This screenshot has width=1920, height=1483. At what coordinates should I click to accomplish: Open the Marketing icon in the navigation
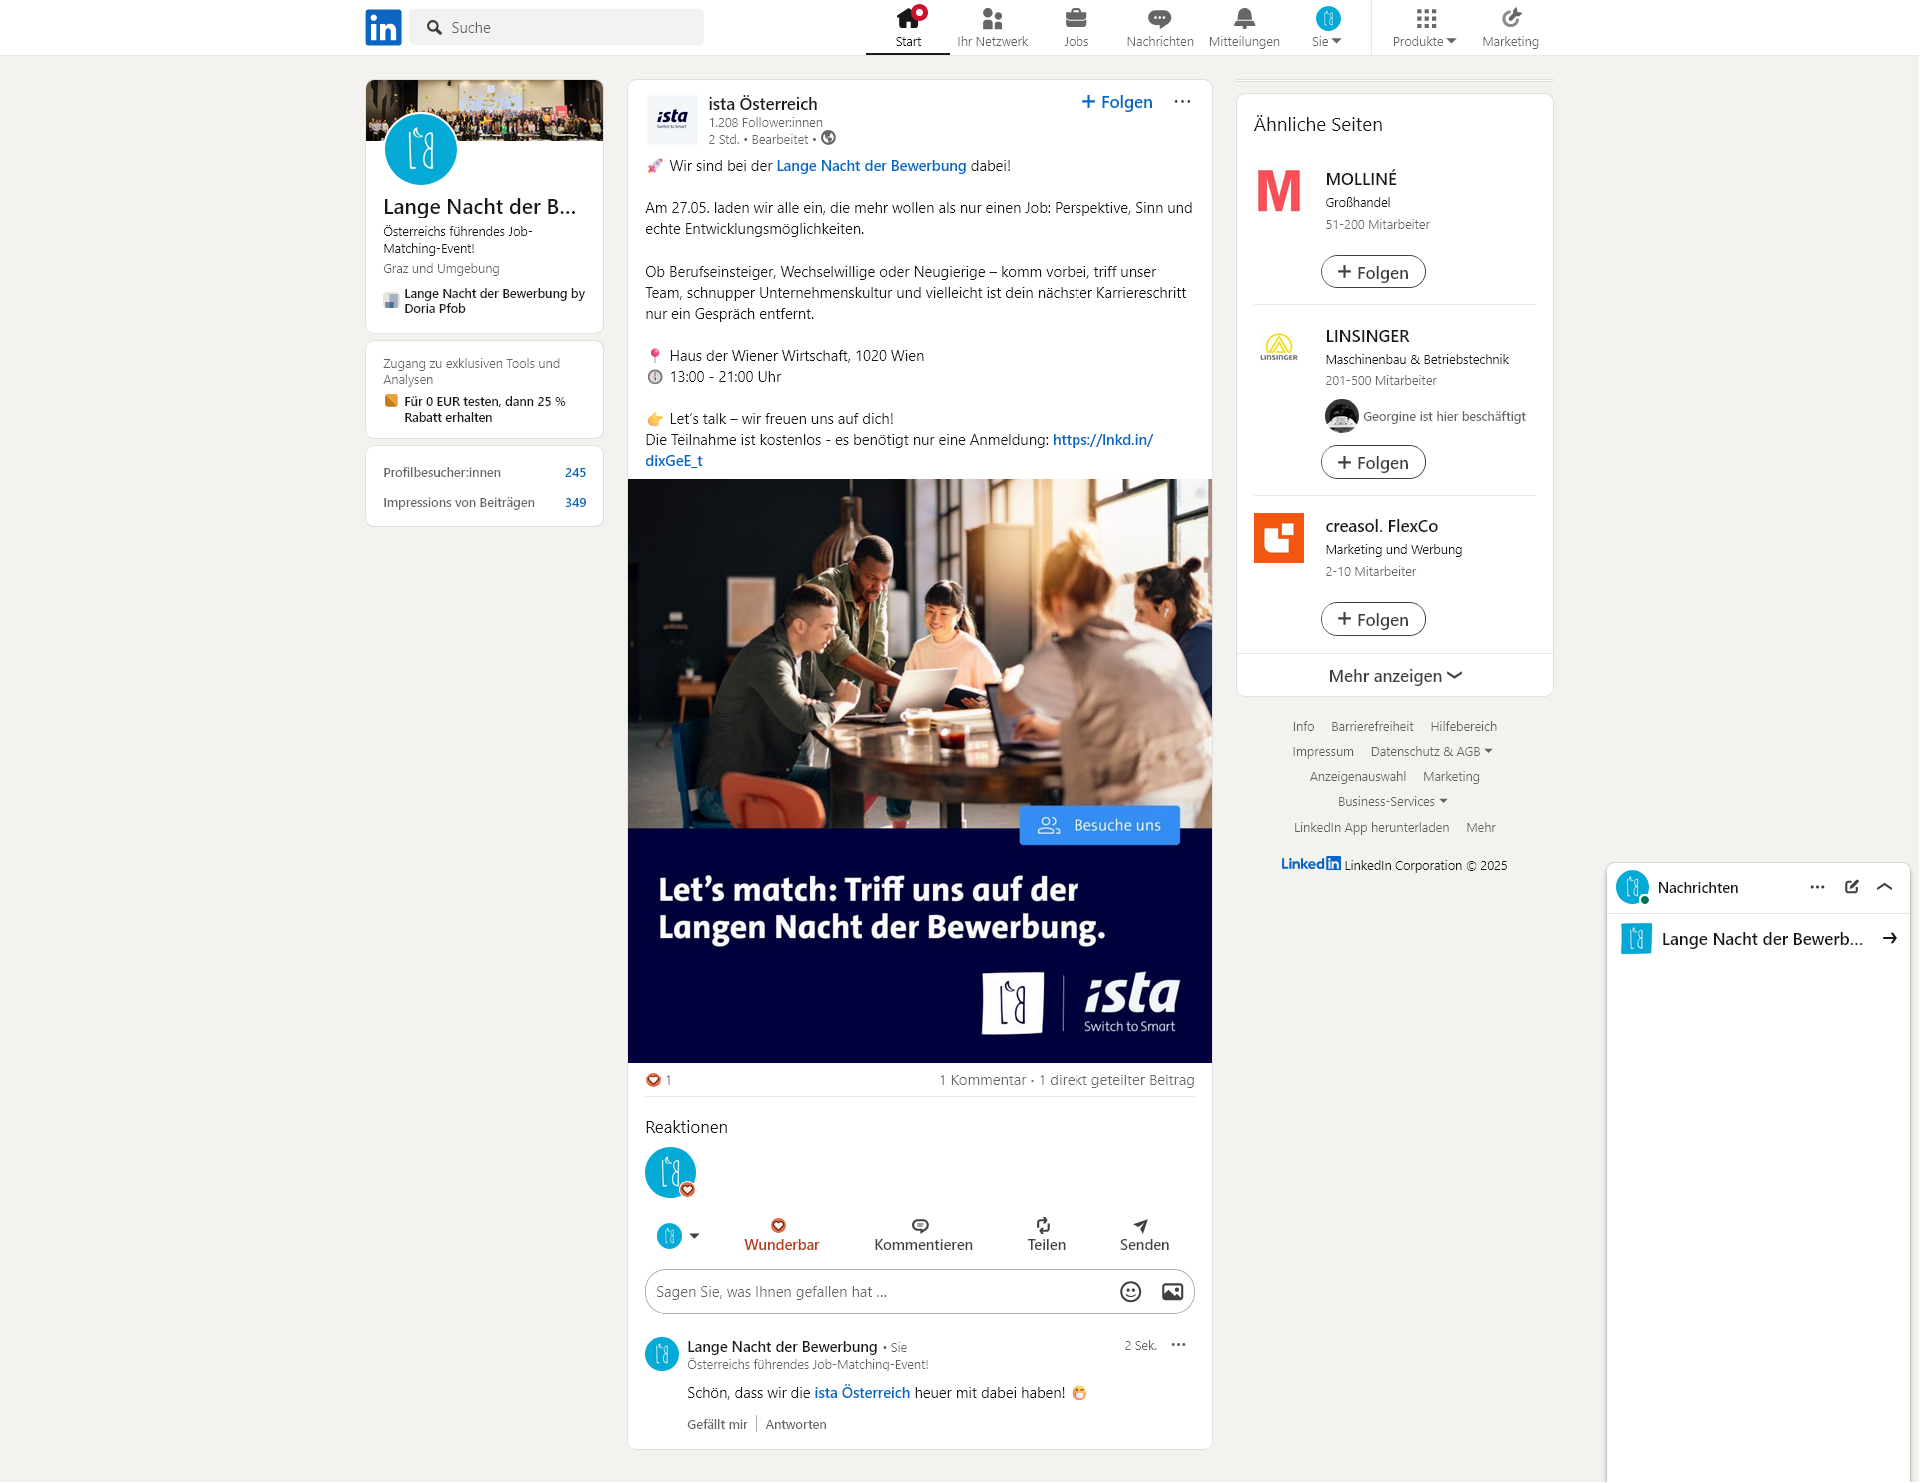click(1510, 28)
